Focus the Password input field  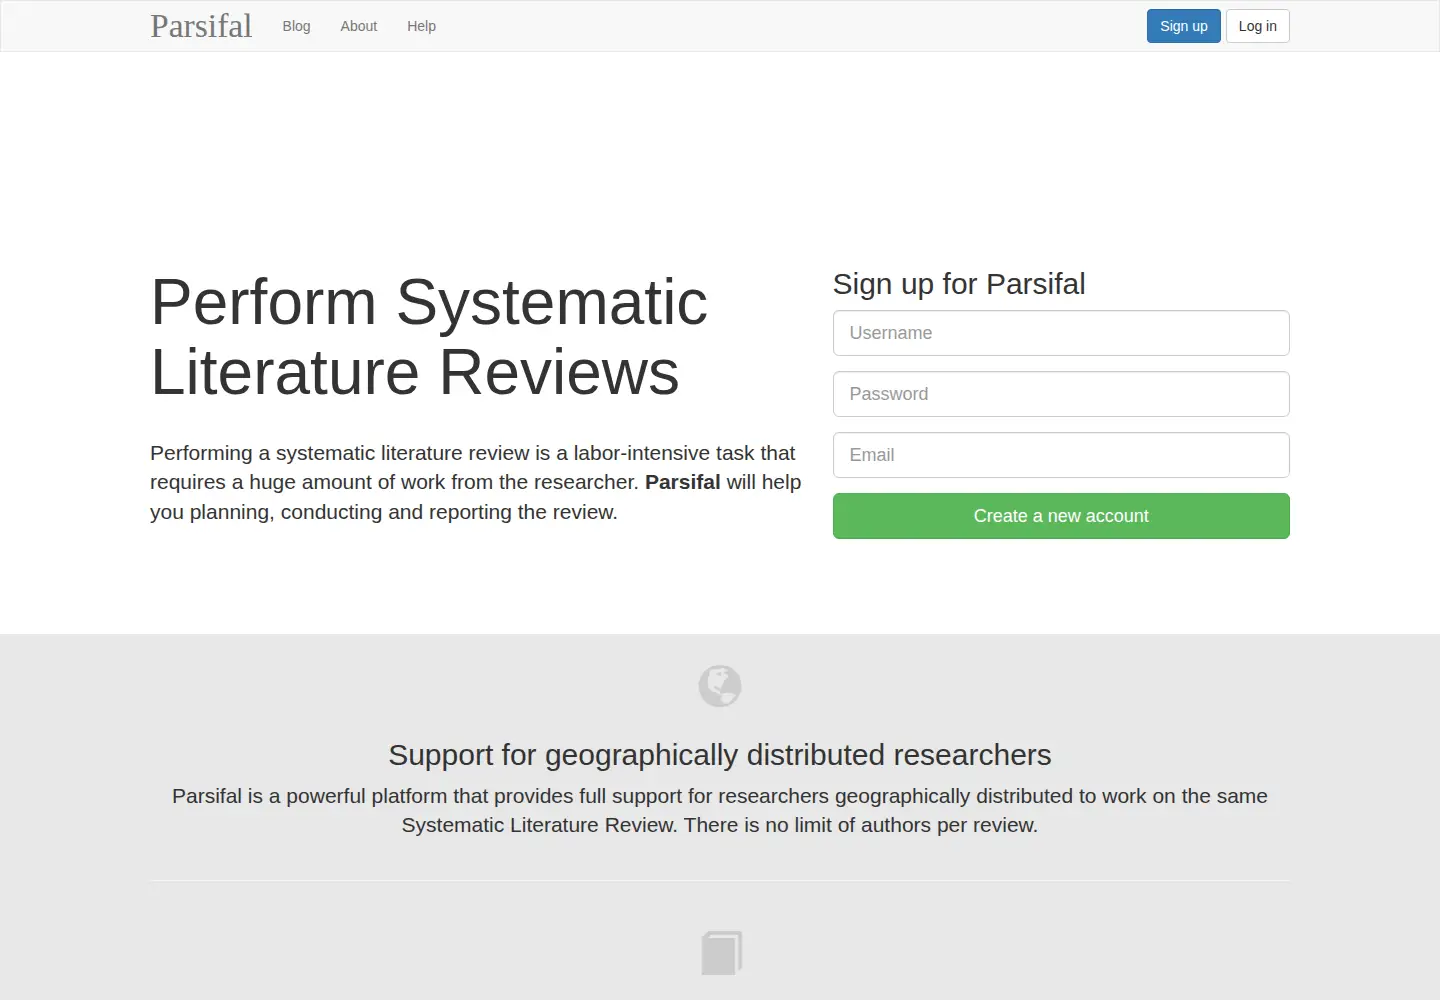point(1061,394)
